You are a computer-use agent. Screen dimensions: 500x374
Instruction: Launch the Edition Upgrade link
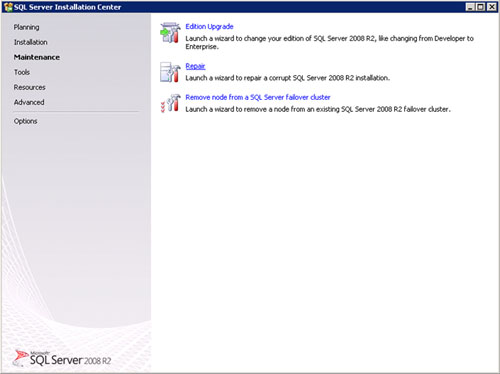pyautogui.click(x=209, y=27)
